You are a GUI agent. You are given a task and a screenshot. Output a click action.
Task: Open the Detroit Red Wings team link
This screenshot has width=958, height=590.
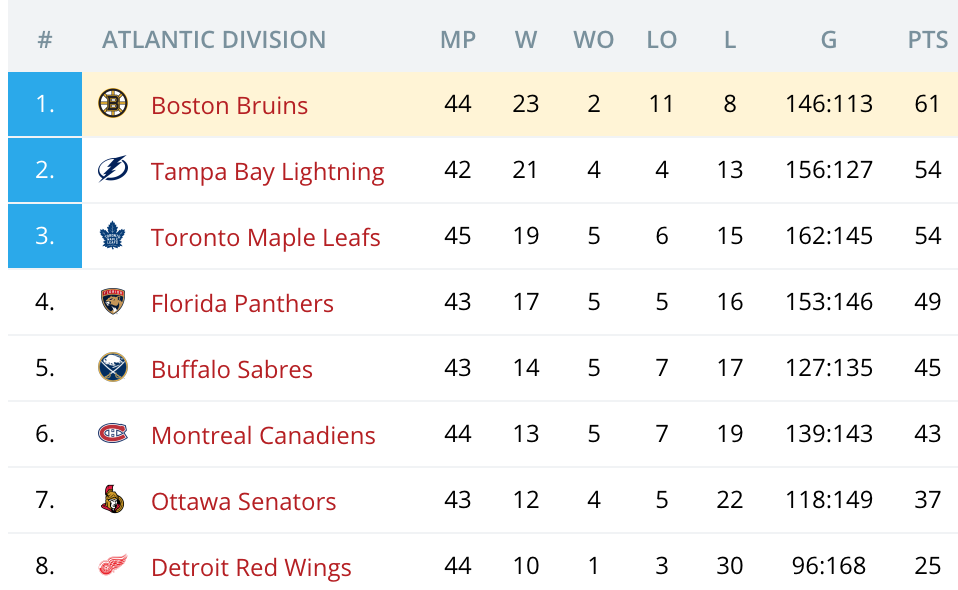[251, 567]
